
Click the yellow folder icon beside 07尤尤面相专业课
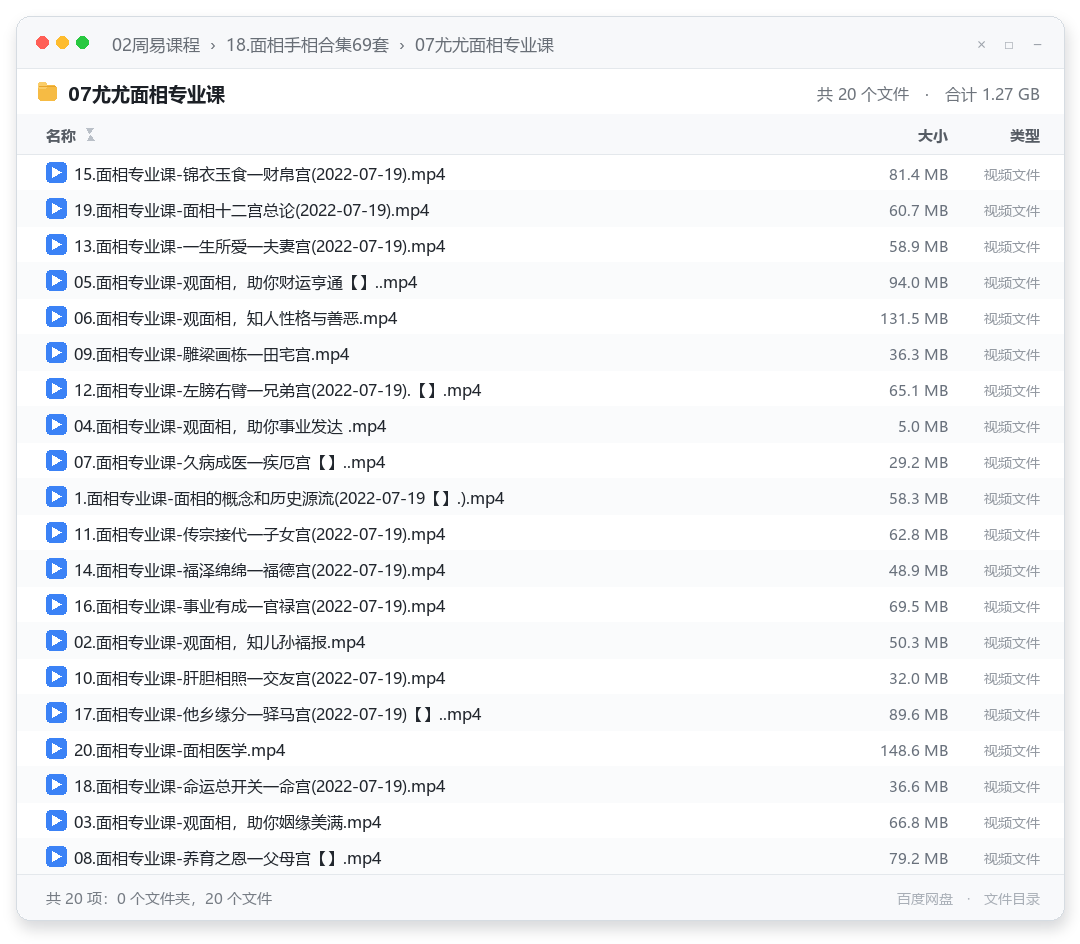(x=48, y=92)
